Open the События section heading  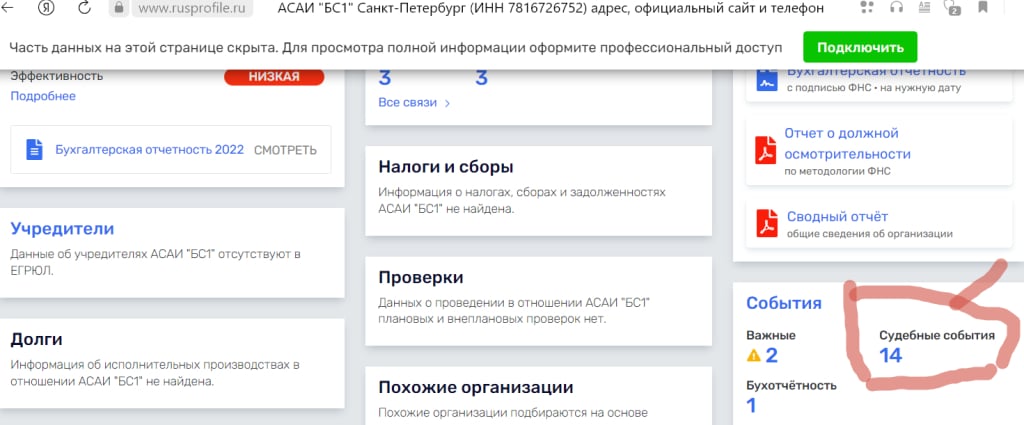[784, 303]
